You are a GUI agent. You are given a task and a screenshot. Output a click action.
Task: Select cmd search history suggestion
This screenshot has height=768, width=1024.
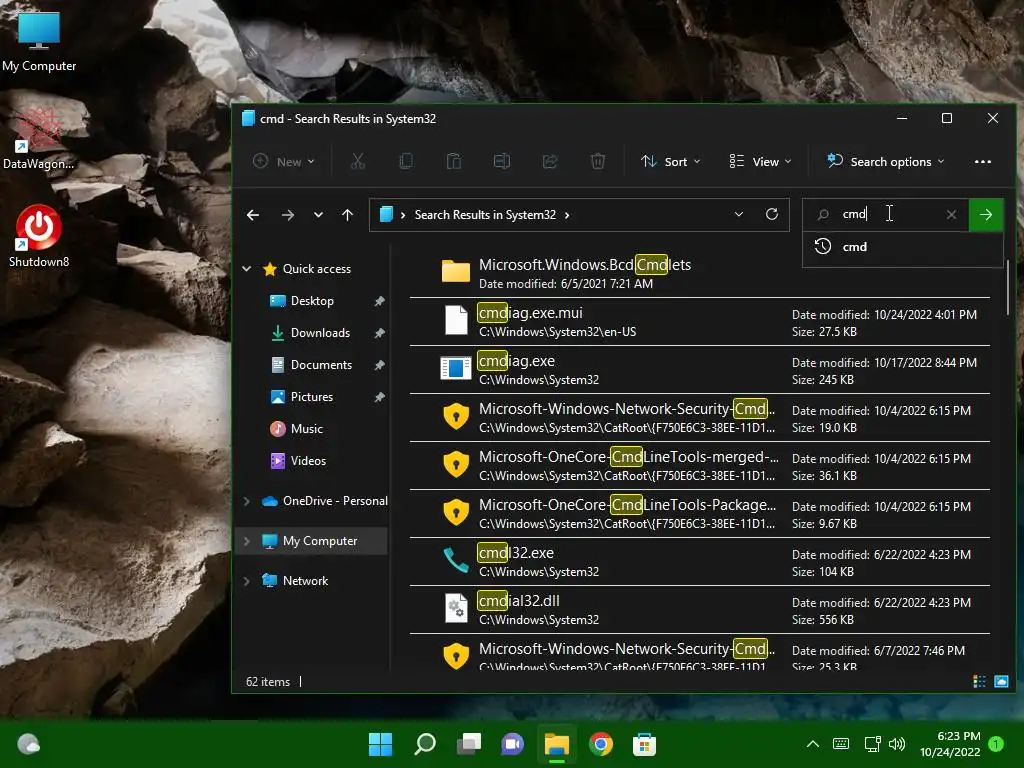(x=903, y=247)
